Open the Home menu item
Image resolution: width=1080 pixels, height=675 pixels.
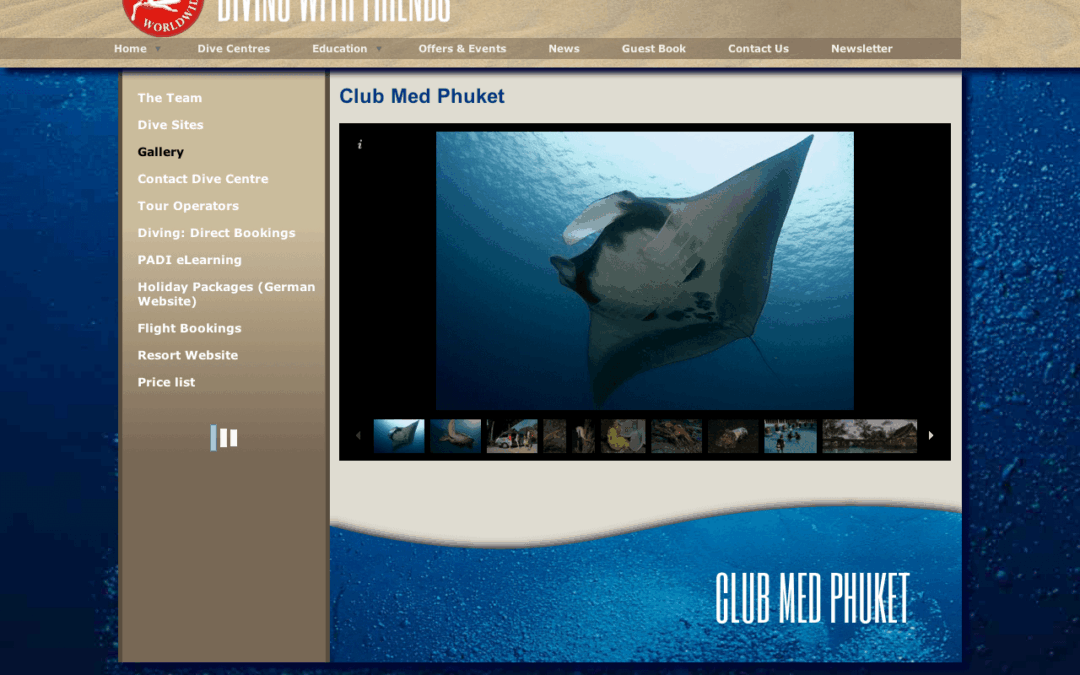(130, 49)
